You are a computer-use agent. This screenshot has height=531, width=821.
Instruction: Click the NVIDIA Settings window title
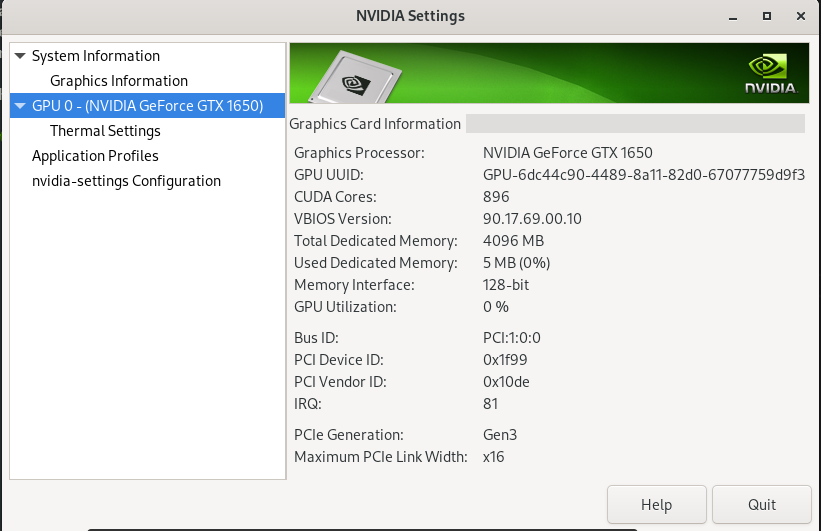(x=410, y=16)
